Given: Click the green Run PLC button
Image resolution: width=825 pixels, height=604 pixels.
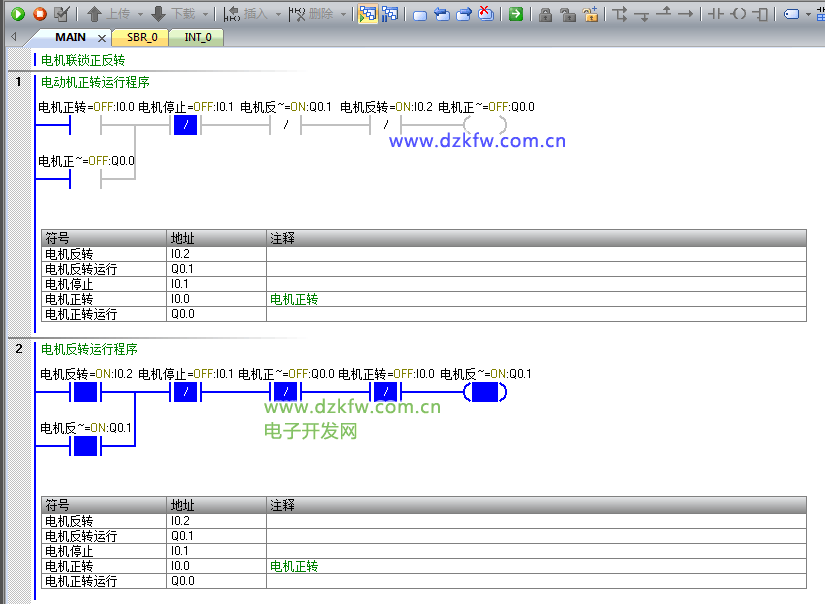Looking at the screenshot, I should coord(17,14).
